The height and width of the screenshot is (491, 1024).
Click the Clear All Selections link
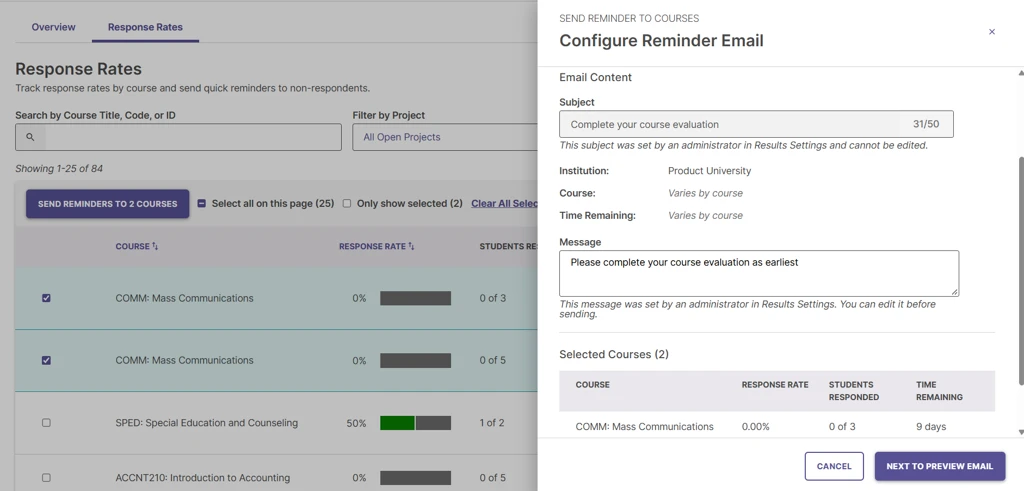[x=504, y=203]
